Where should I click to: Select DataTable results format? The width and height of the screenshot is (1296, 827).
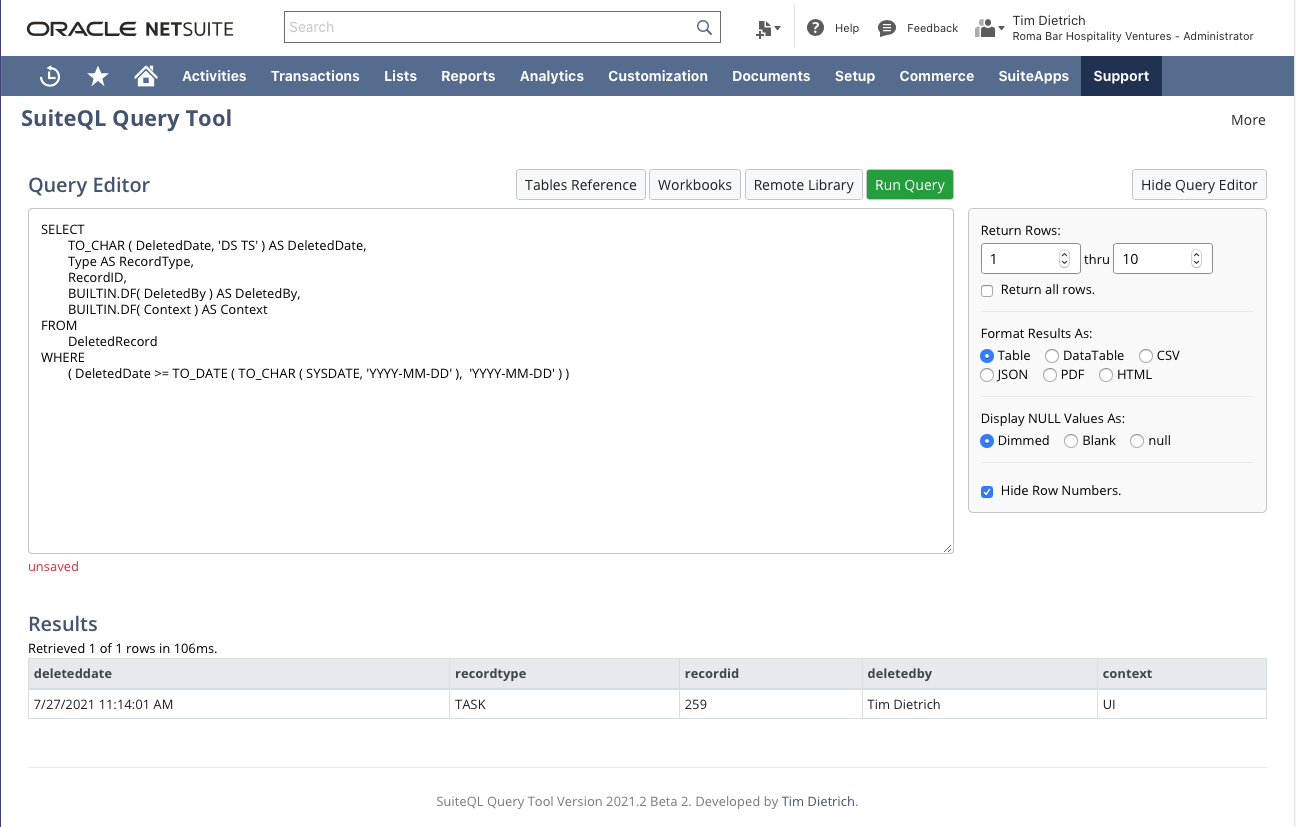pos(1052,356)
